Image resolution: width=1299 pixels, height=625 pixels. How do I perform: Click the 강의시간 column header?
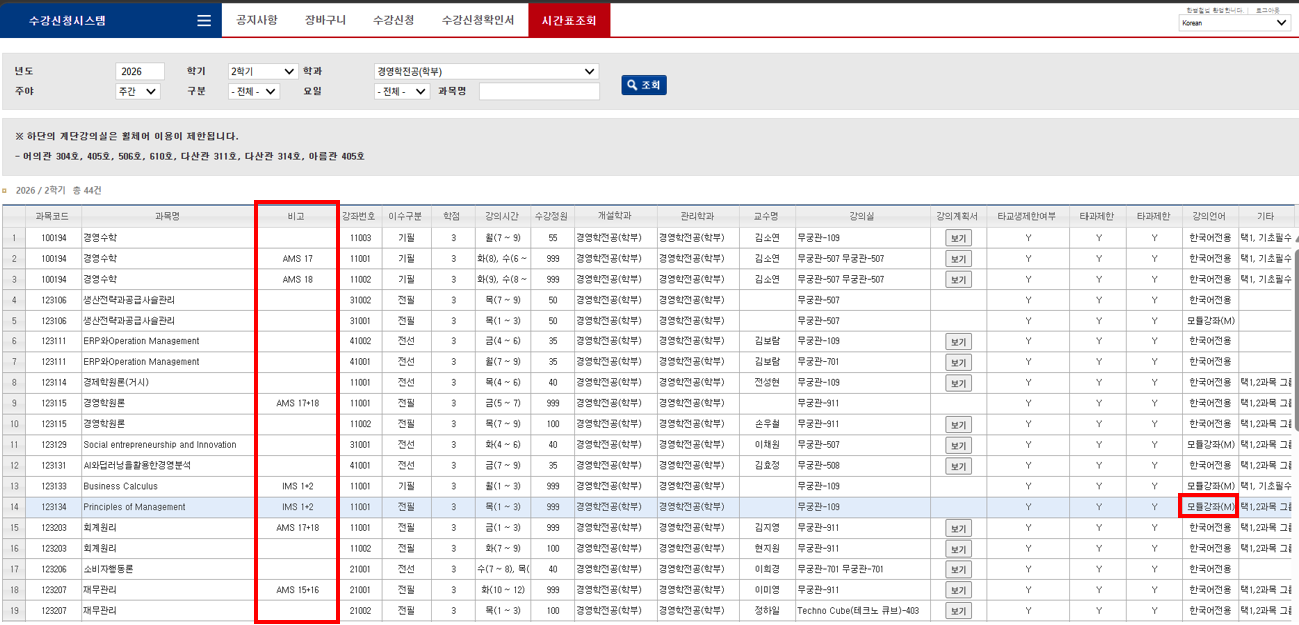click(501, 216)
